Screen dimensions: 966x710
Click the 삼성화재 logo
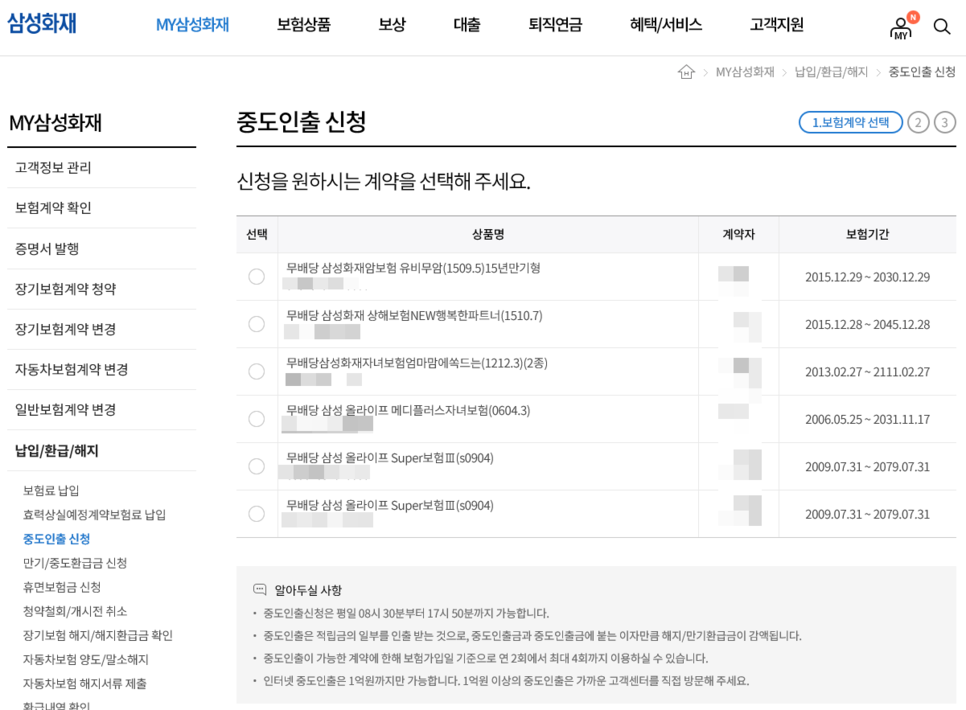(42, 23)
